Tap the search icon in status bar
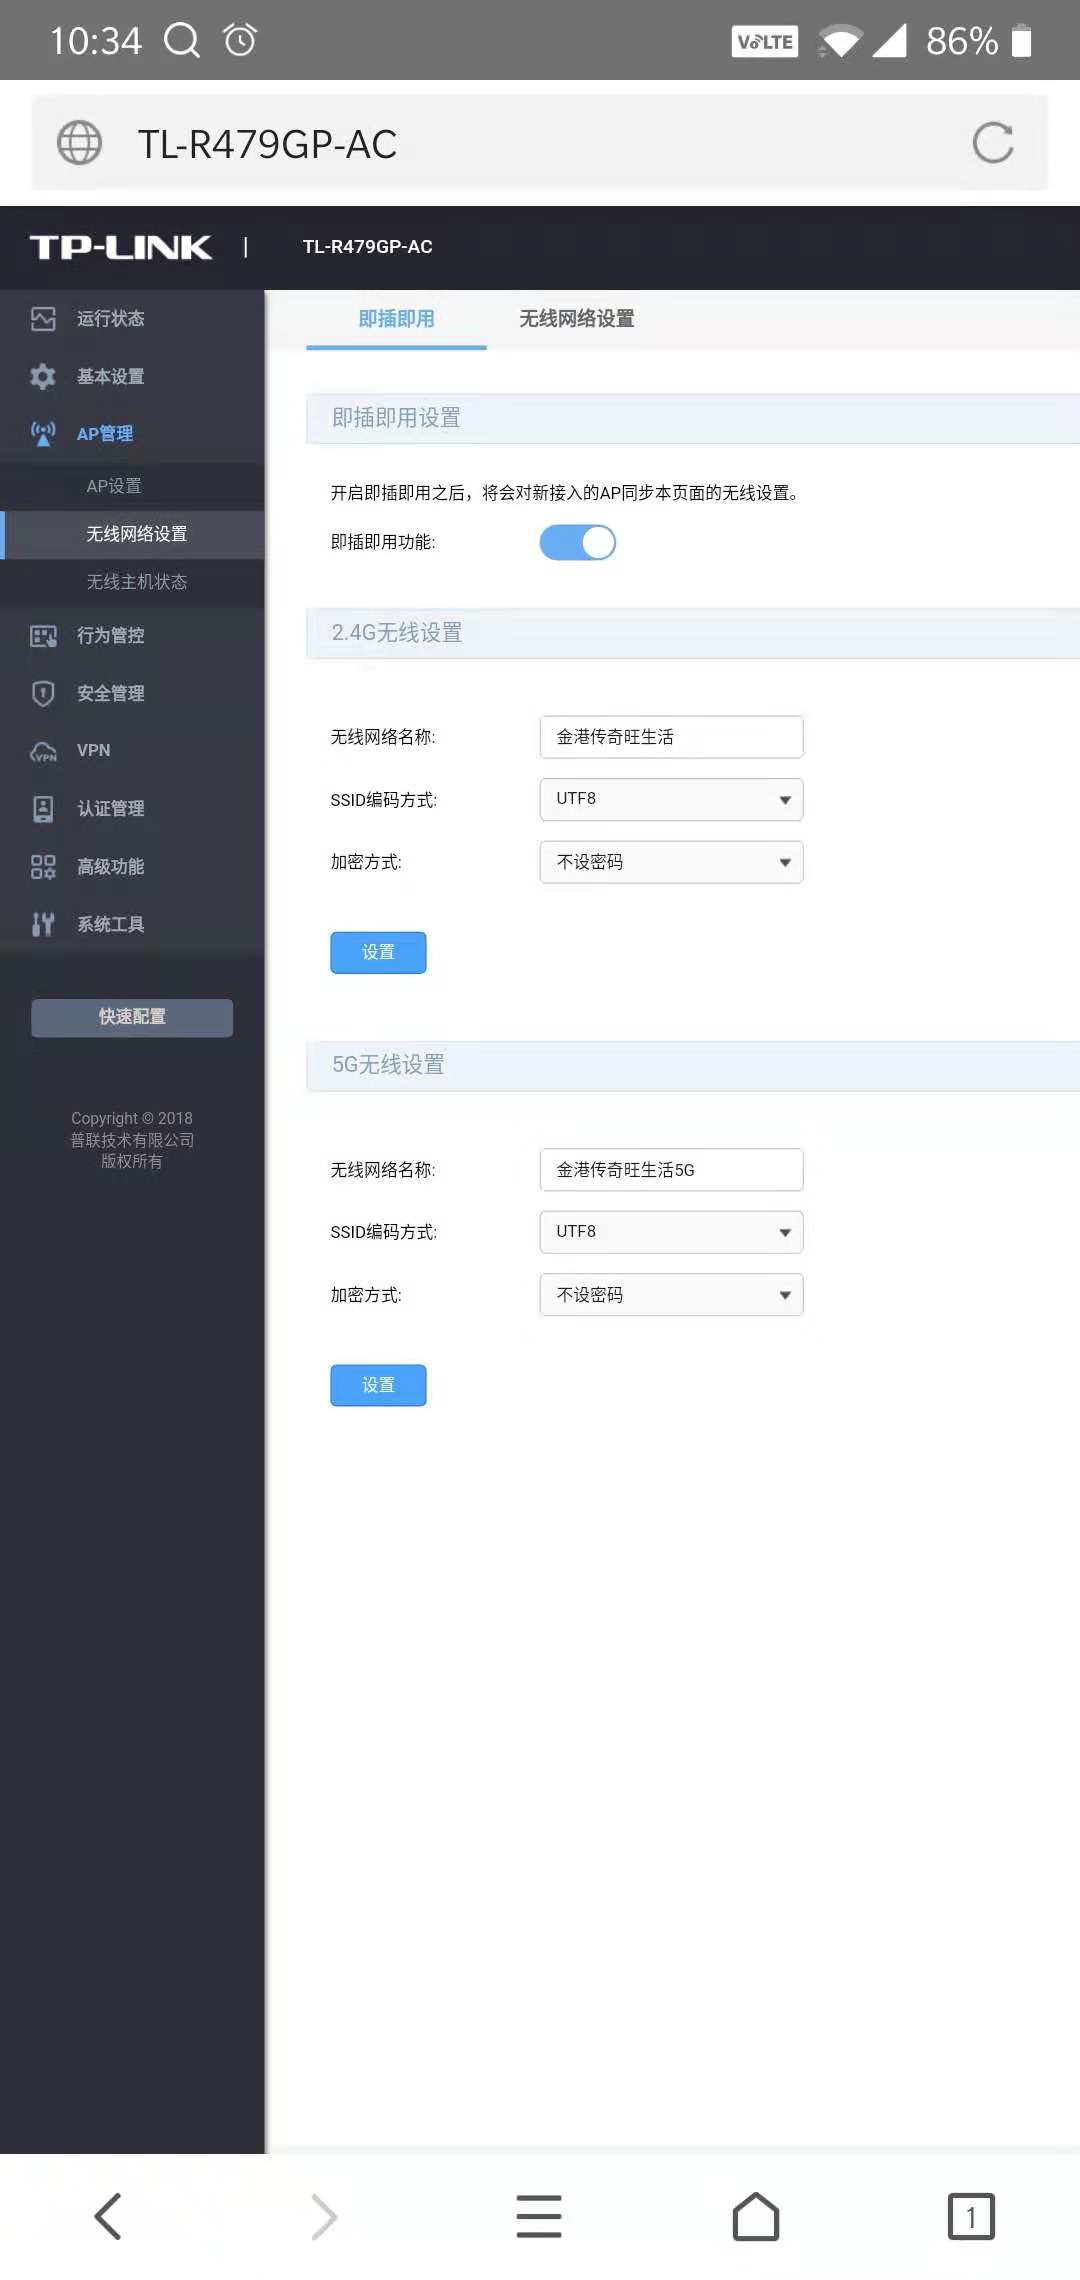This screenshot has width=1080, height=2280. pos(182,41)
